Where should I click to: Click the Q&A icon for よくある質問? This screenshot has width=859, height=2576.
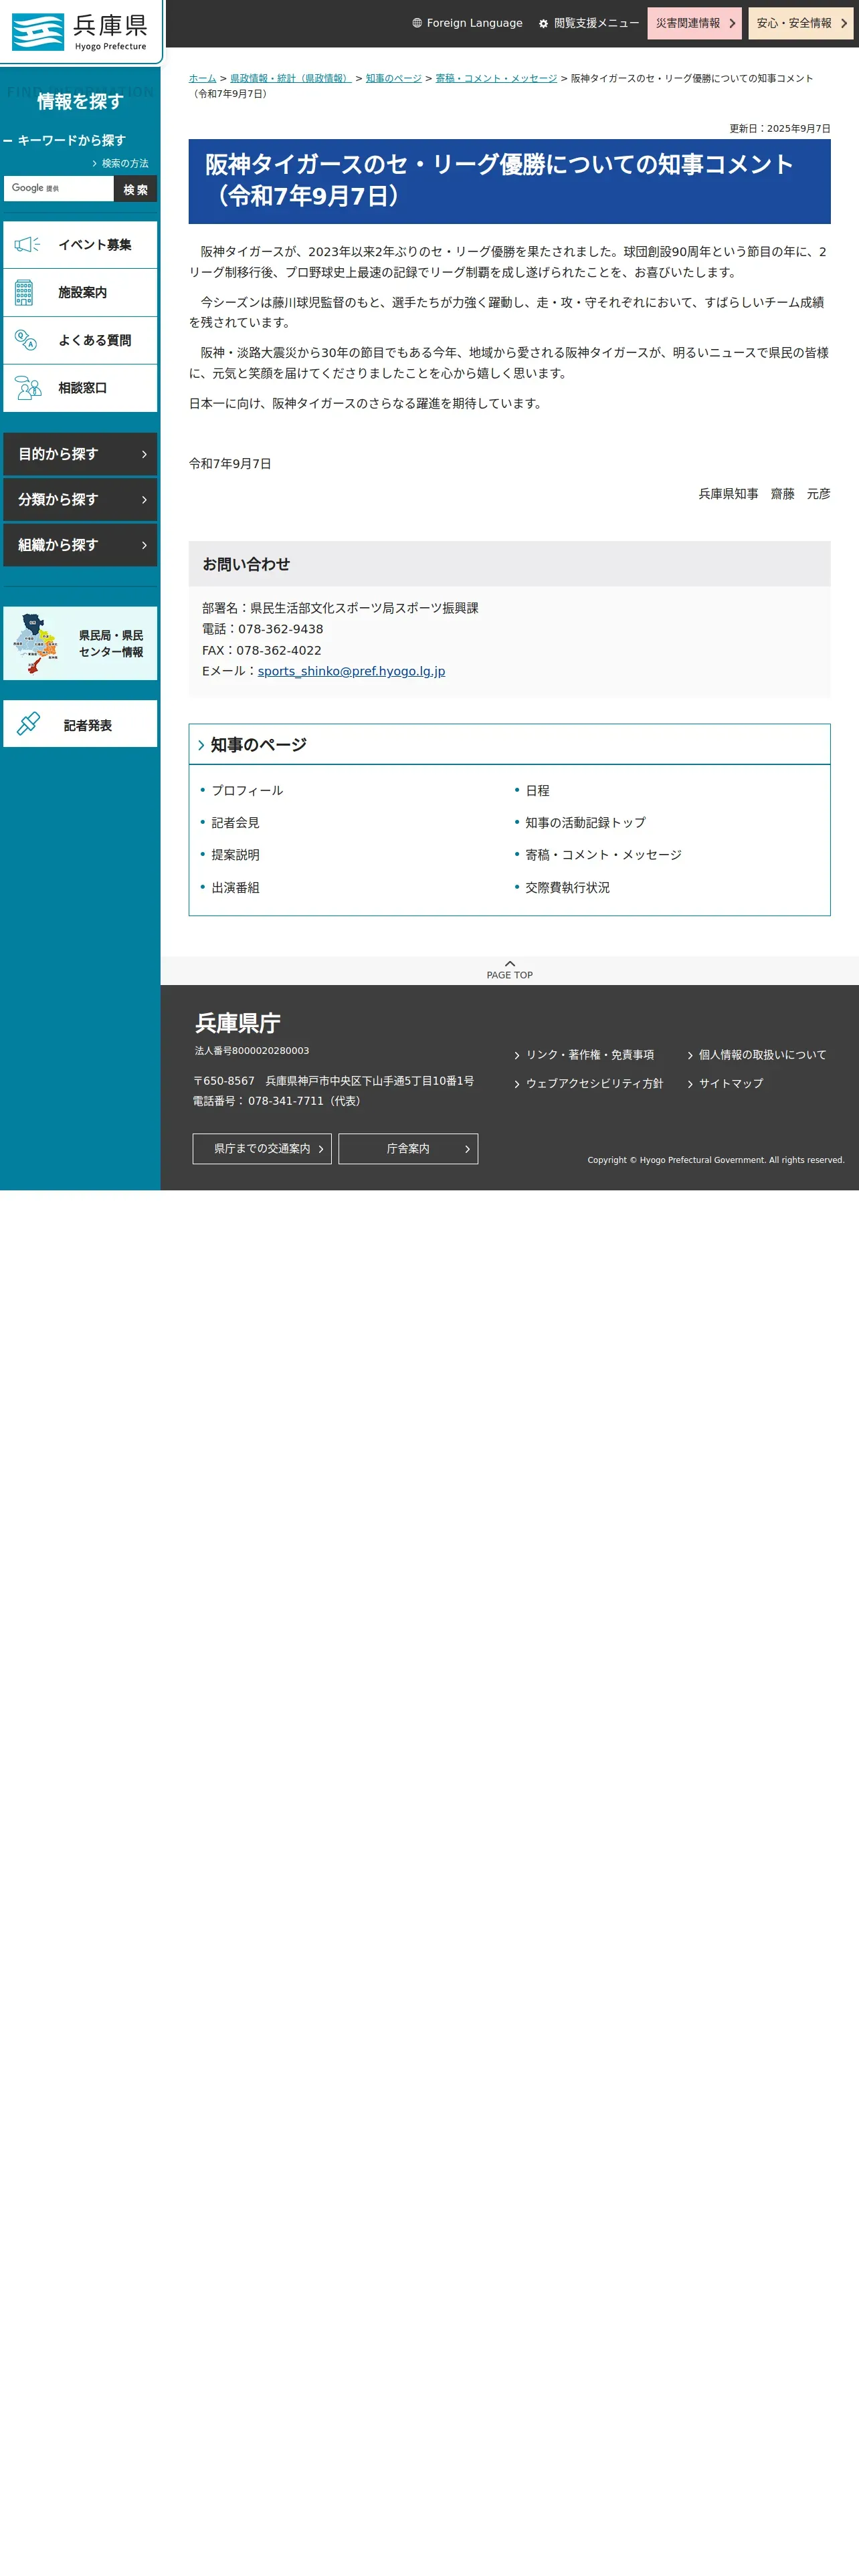[26, 340]
